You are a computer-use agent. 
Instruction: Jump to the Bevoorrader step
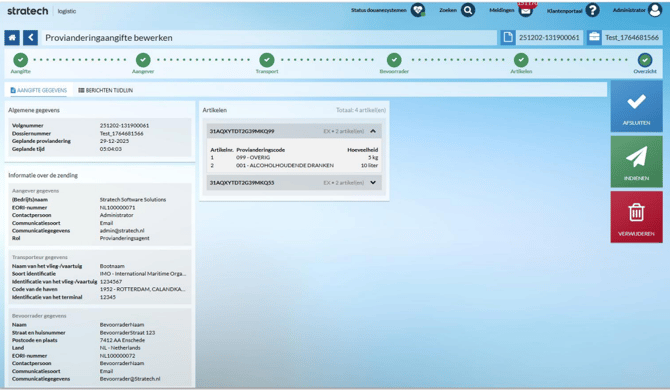[x=394, y=60]
